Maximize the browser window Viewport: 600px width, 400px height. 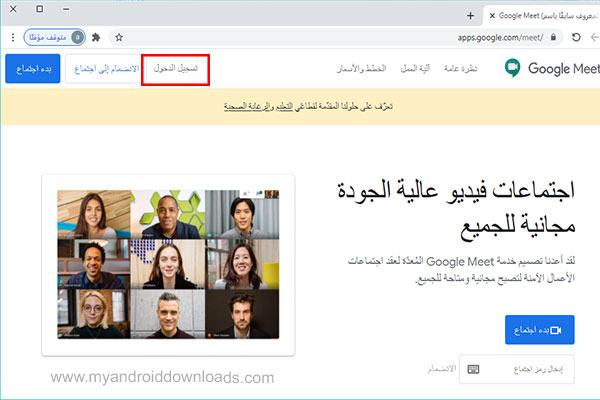tap(39, 9)
